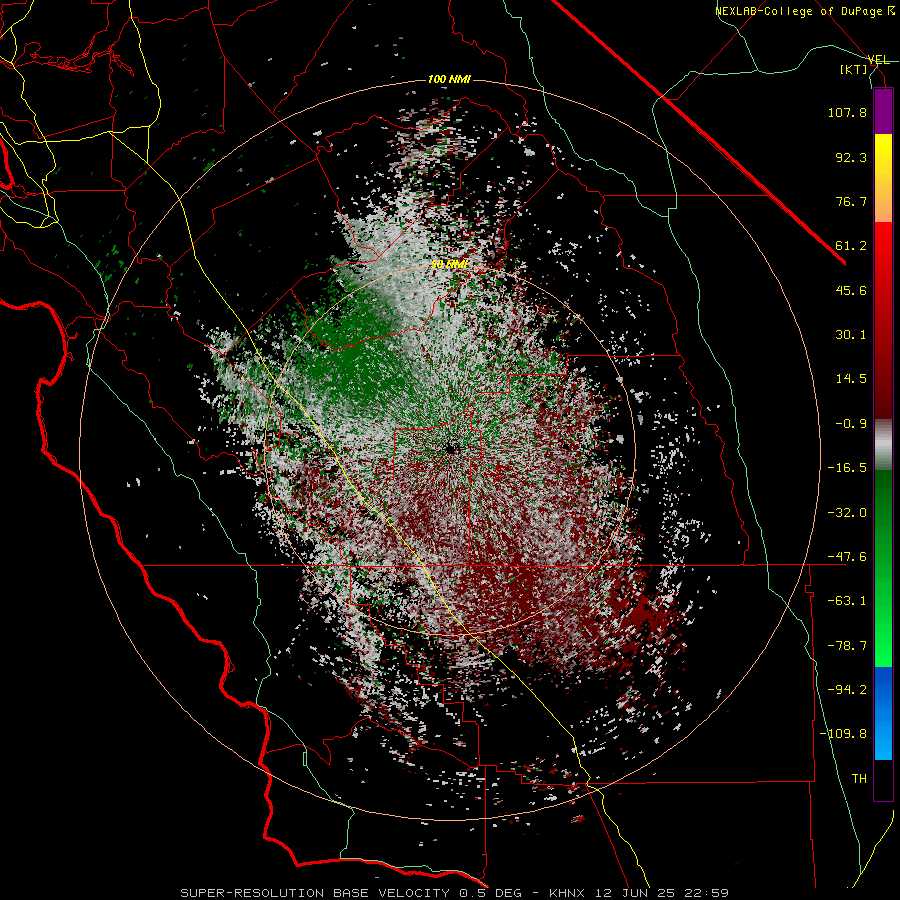Click the -16.5 velocity scale value
Image resolution: width=900 pixels, height=900 pixels.
[x=847, y=468]
